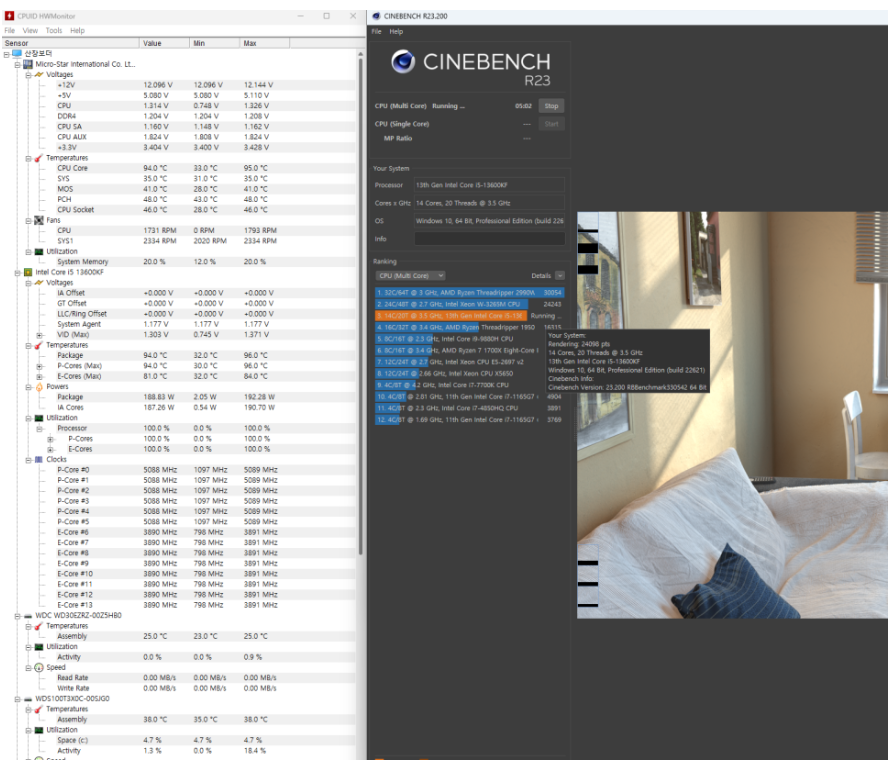890x767 pixels.
Task: Click the Speed gauge icon under WDC drive
Action: coord(39,668)
